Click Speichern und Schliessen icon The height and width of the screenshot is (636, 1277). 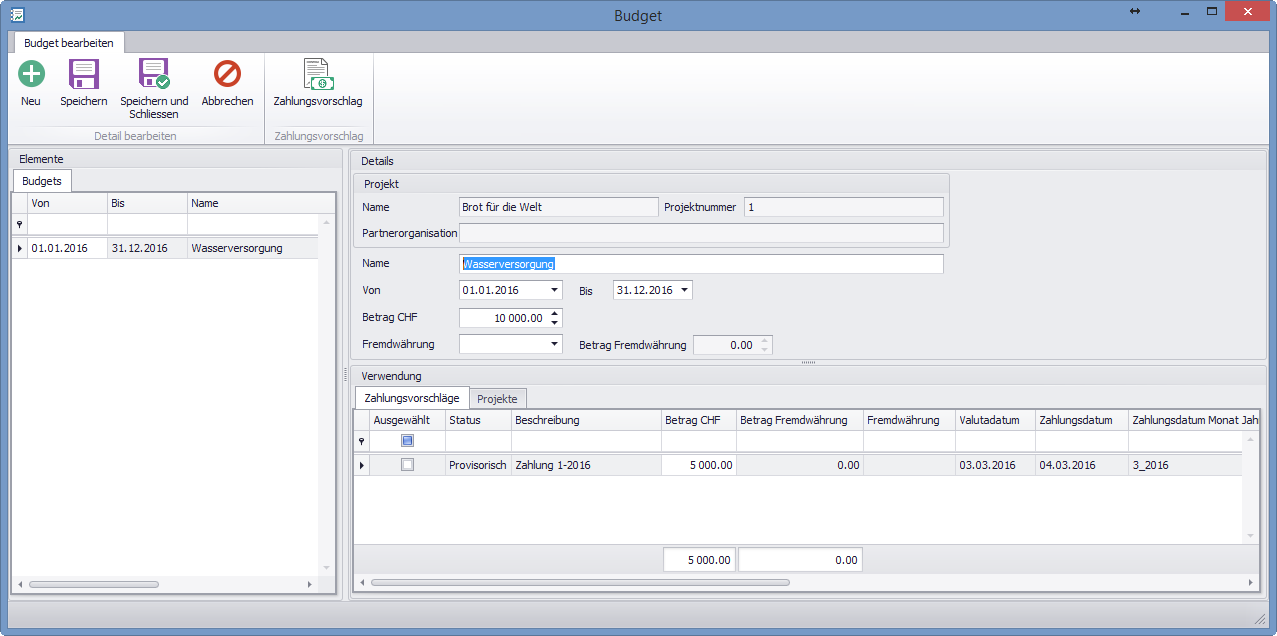[154, 74]
